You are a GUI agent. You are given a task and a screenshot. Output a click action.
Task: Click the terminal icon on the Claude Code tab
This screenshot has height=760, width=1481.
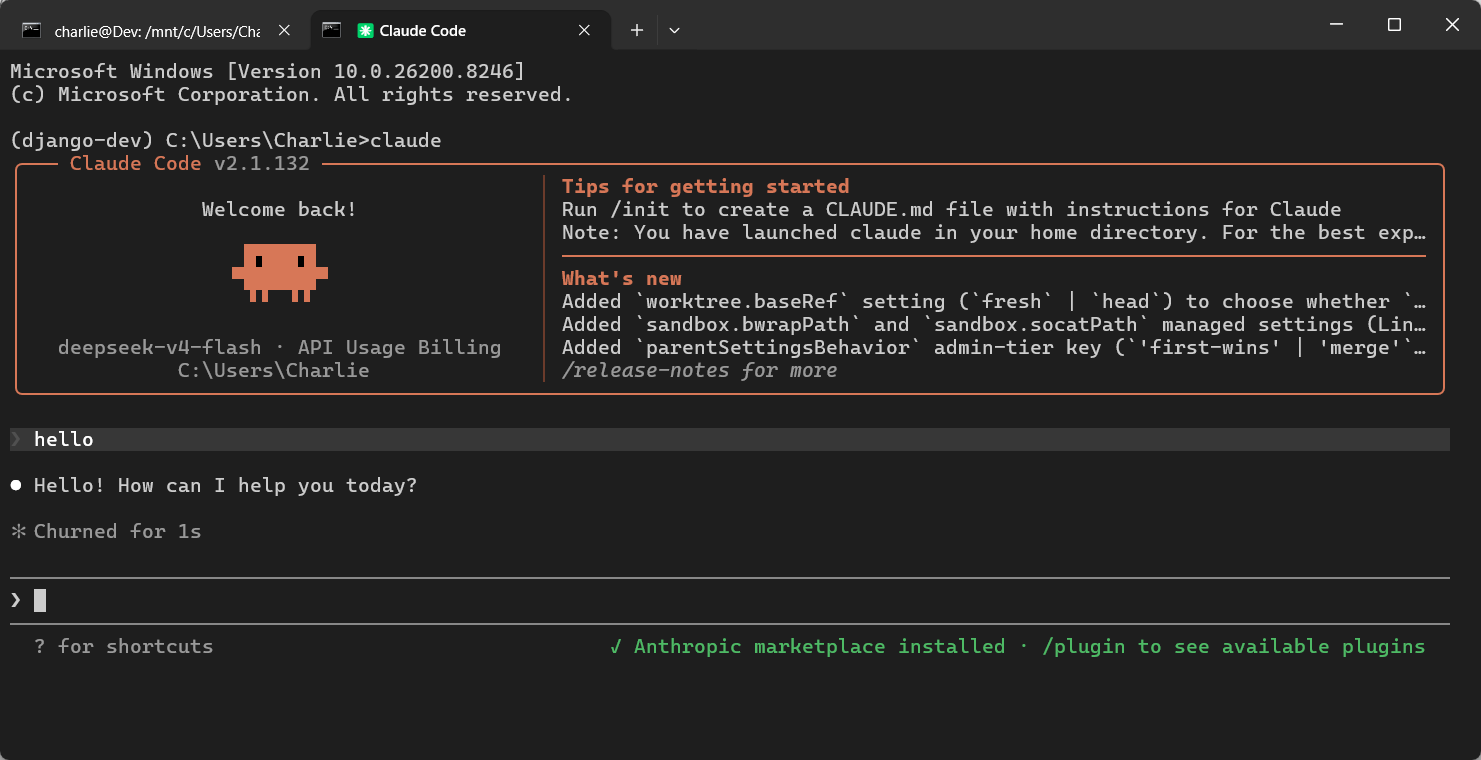(332, 31)
